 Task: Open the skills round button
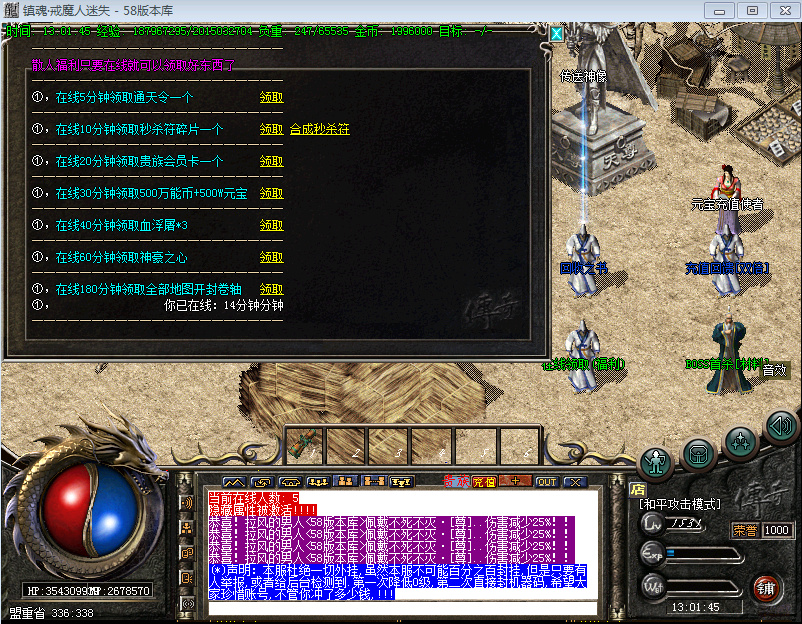pyautogui.click(x=741, y=441)
